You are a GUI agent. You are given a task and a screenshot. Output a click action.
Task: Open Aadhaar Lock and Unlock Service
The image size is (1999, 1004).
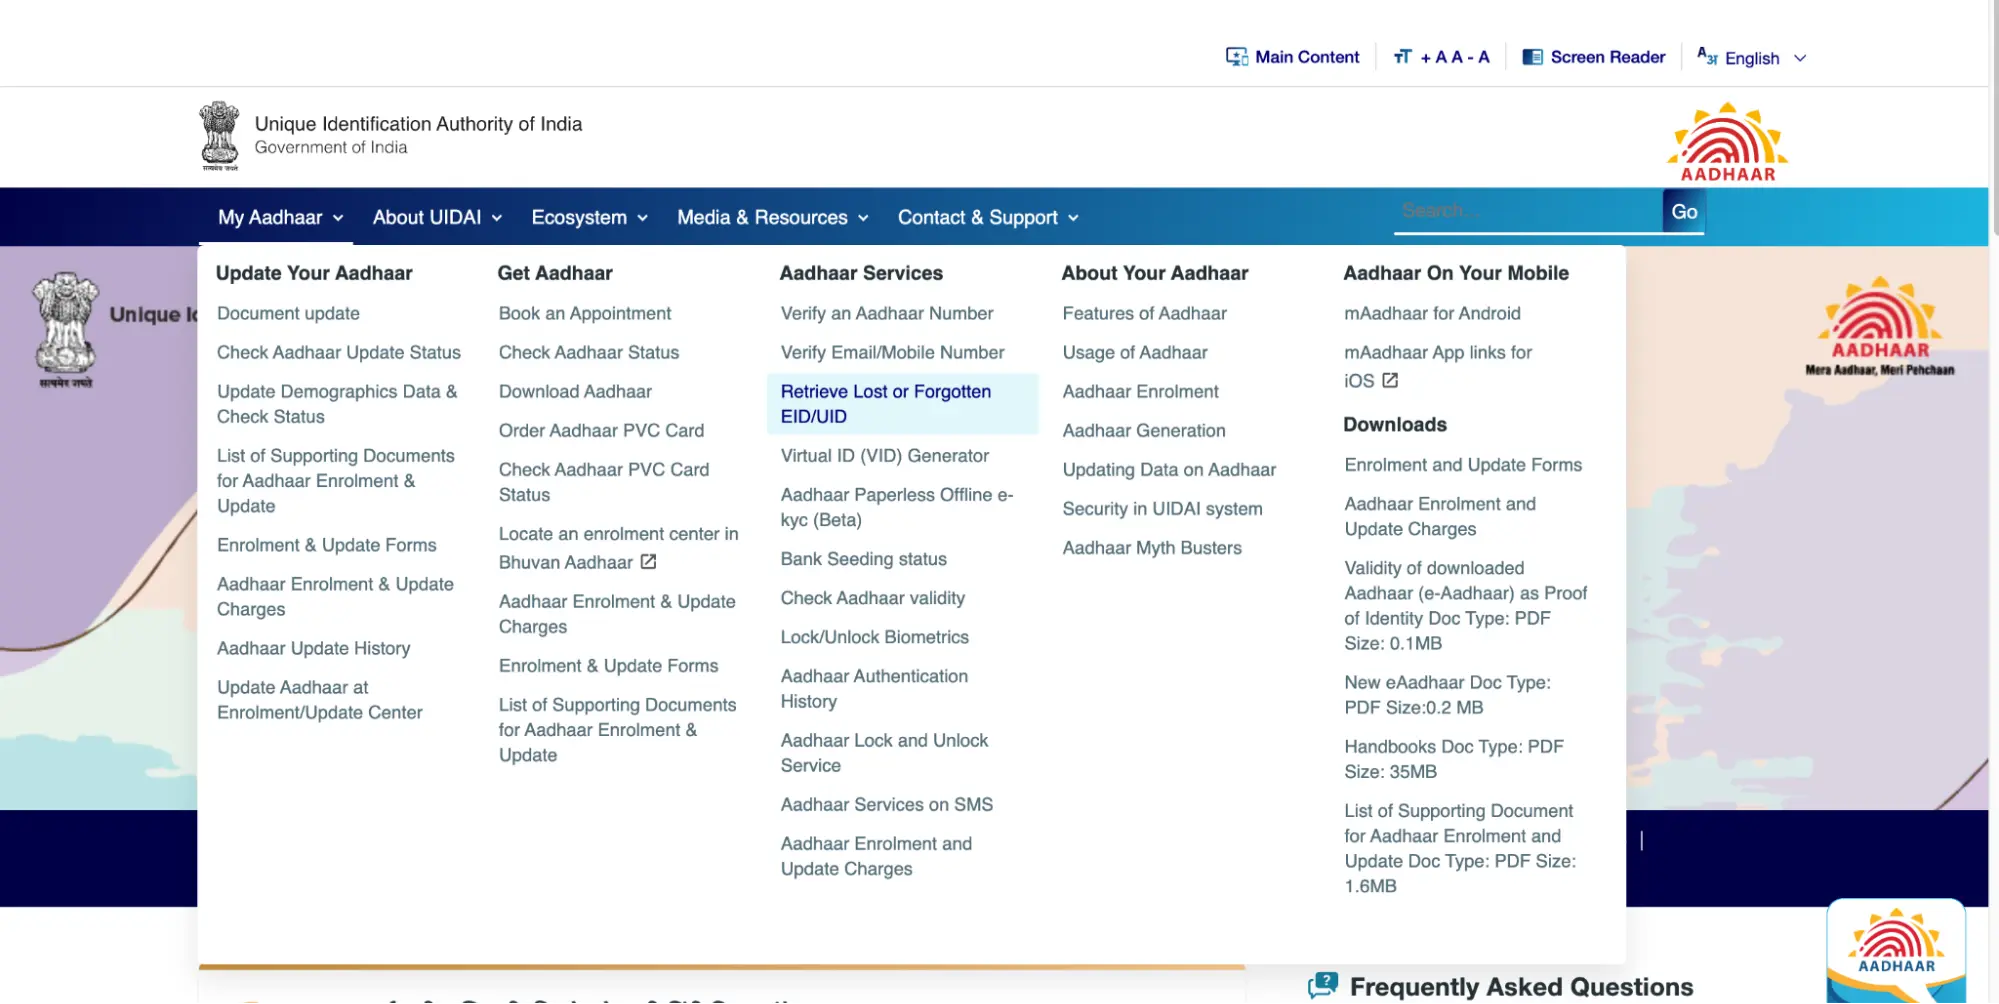[x=884, y=753]
